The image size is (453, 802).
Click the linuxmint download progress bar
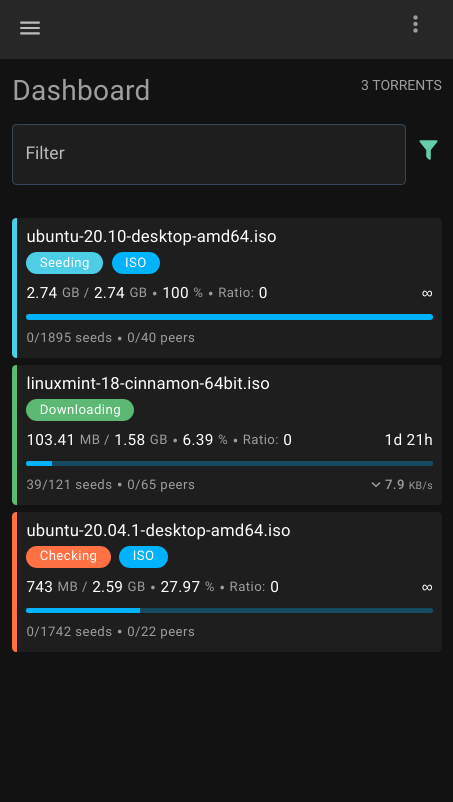(x=230, y=463)
